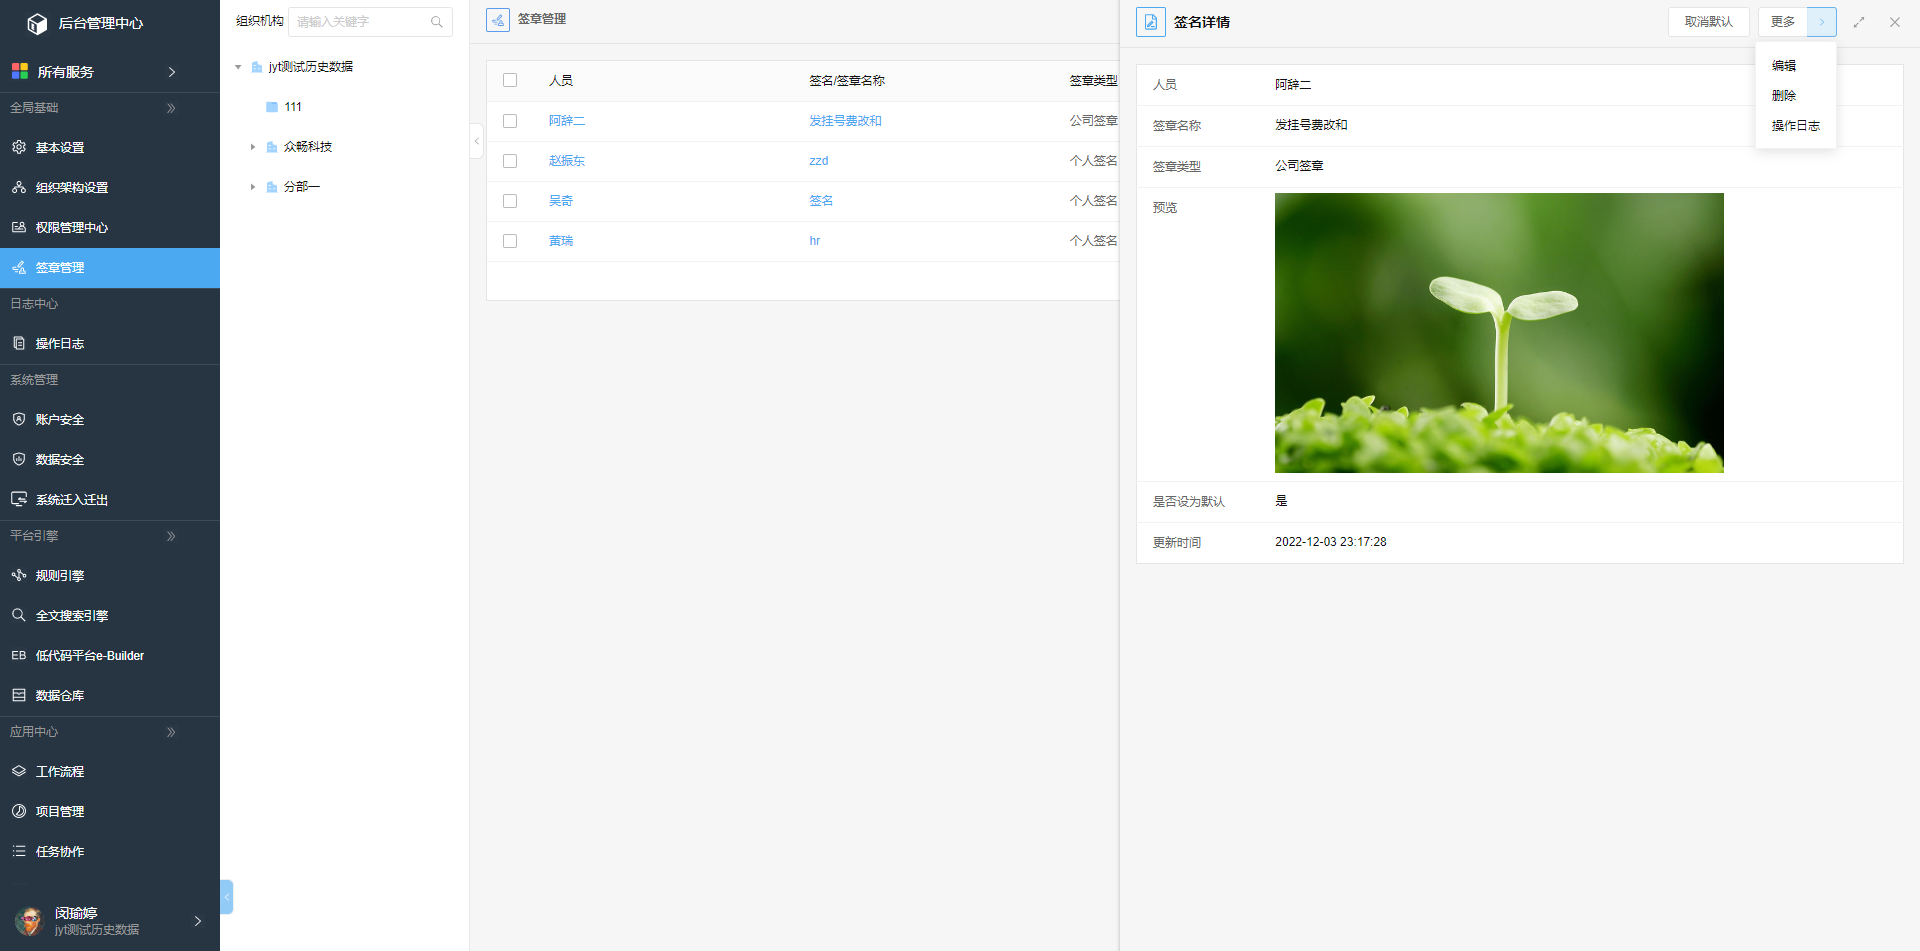Collapse the 平台引擎 section arrows

click(x=171, y=536)
